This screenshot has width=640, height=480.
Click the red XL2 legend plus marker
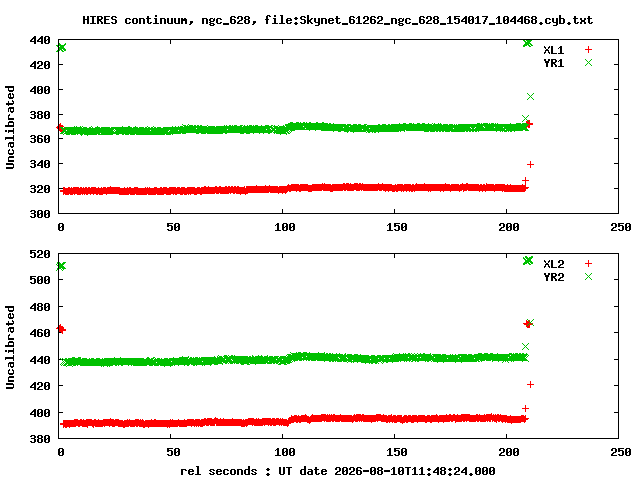[x=588, y=264]
